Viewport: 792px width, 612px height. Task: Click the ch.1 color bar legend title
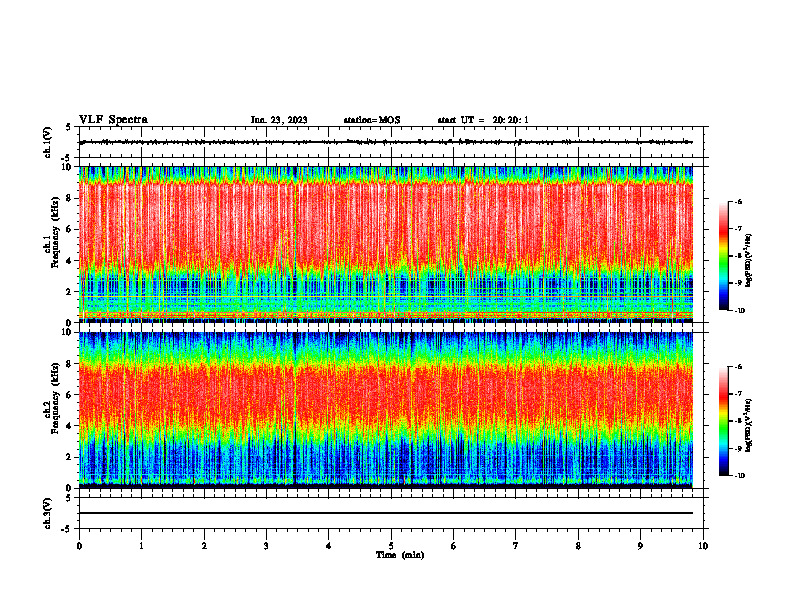coord(749,261)
